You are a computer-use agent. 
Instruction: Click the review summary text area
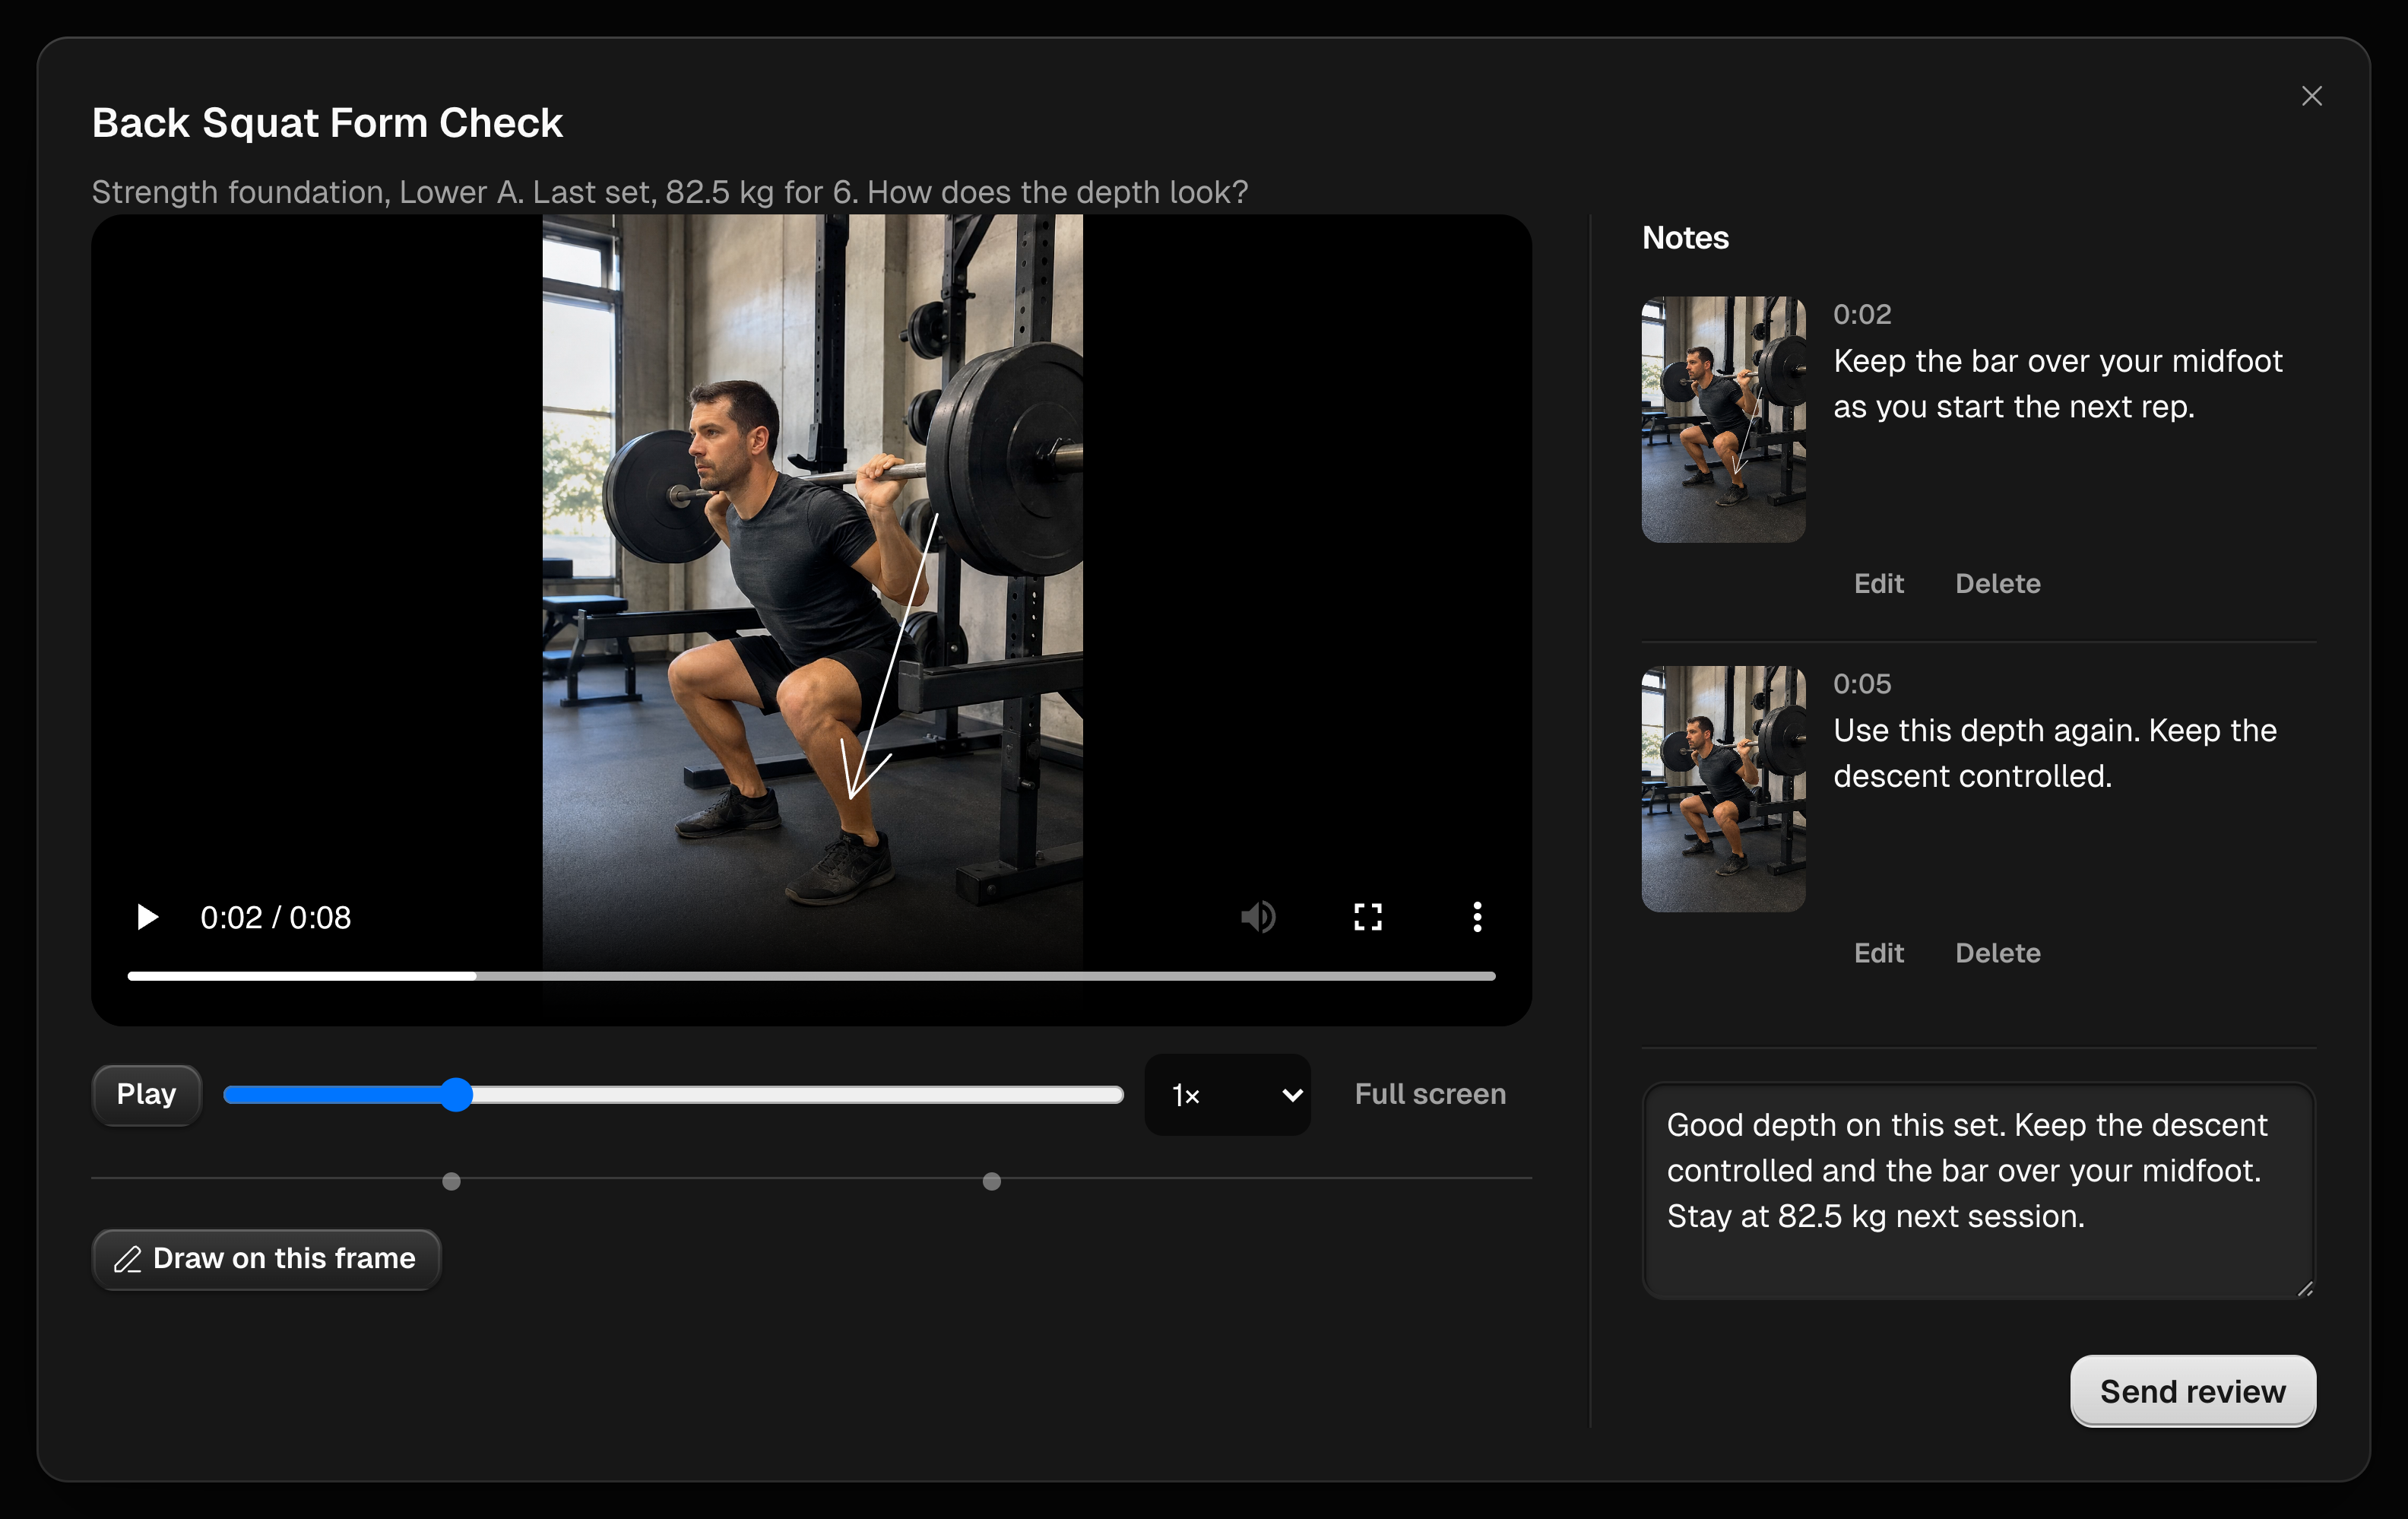(x=1978, y=1190)
